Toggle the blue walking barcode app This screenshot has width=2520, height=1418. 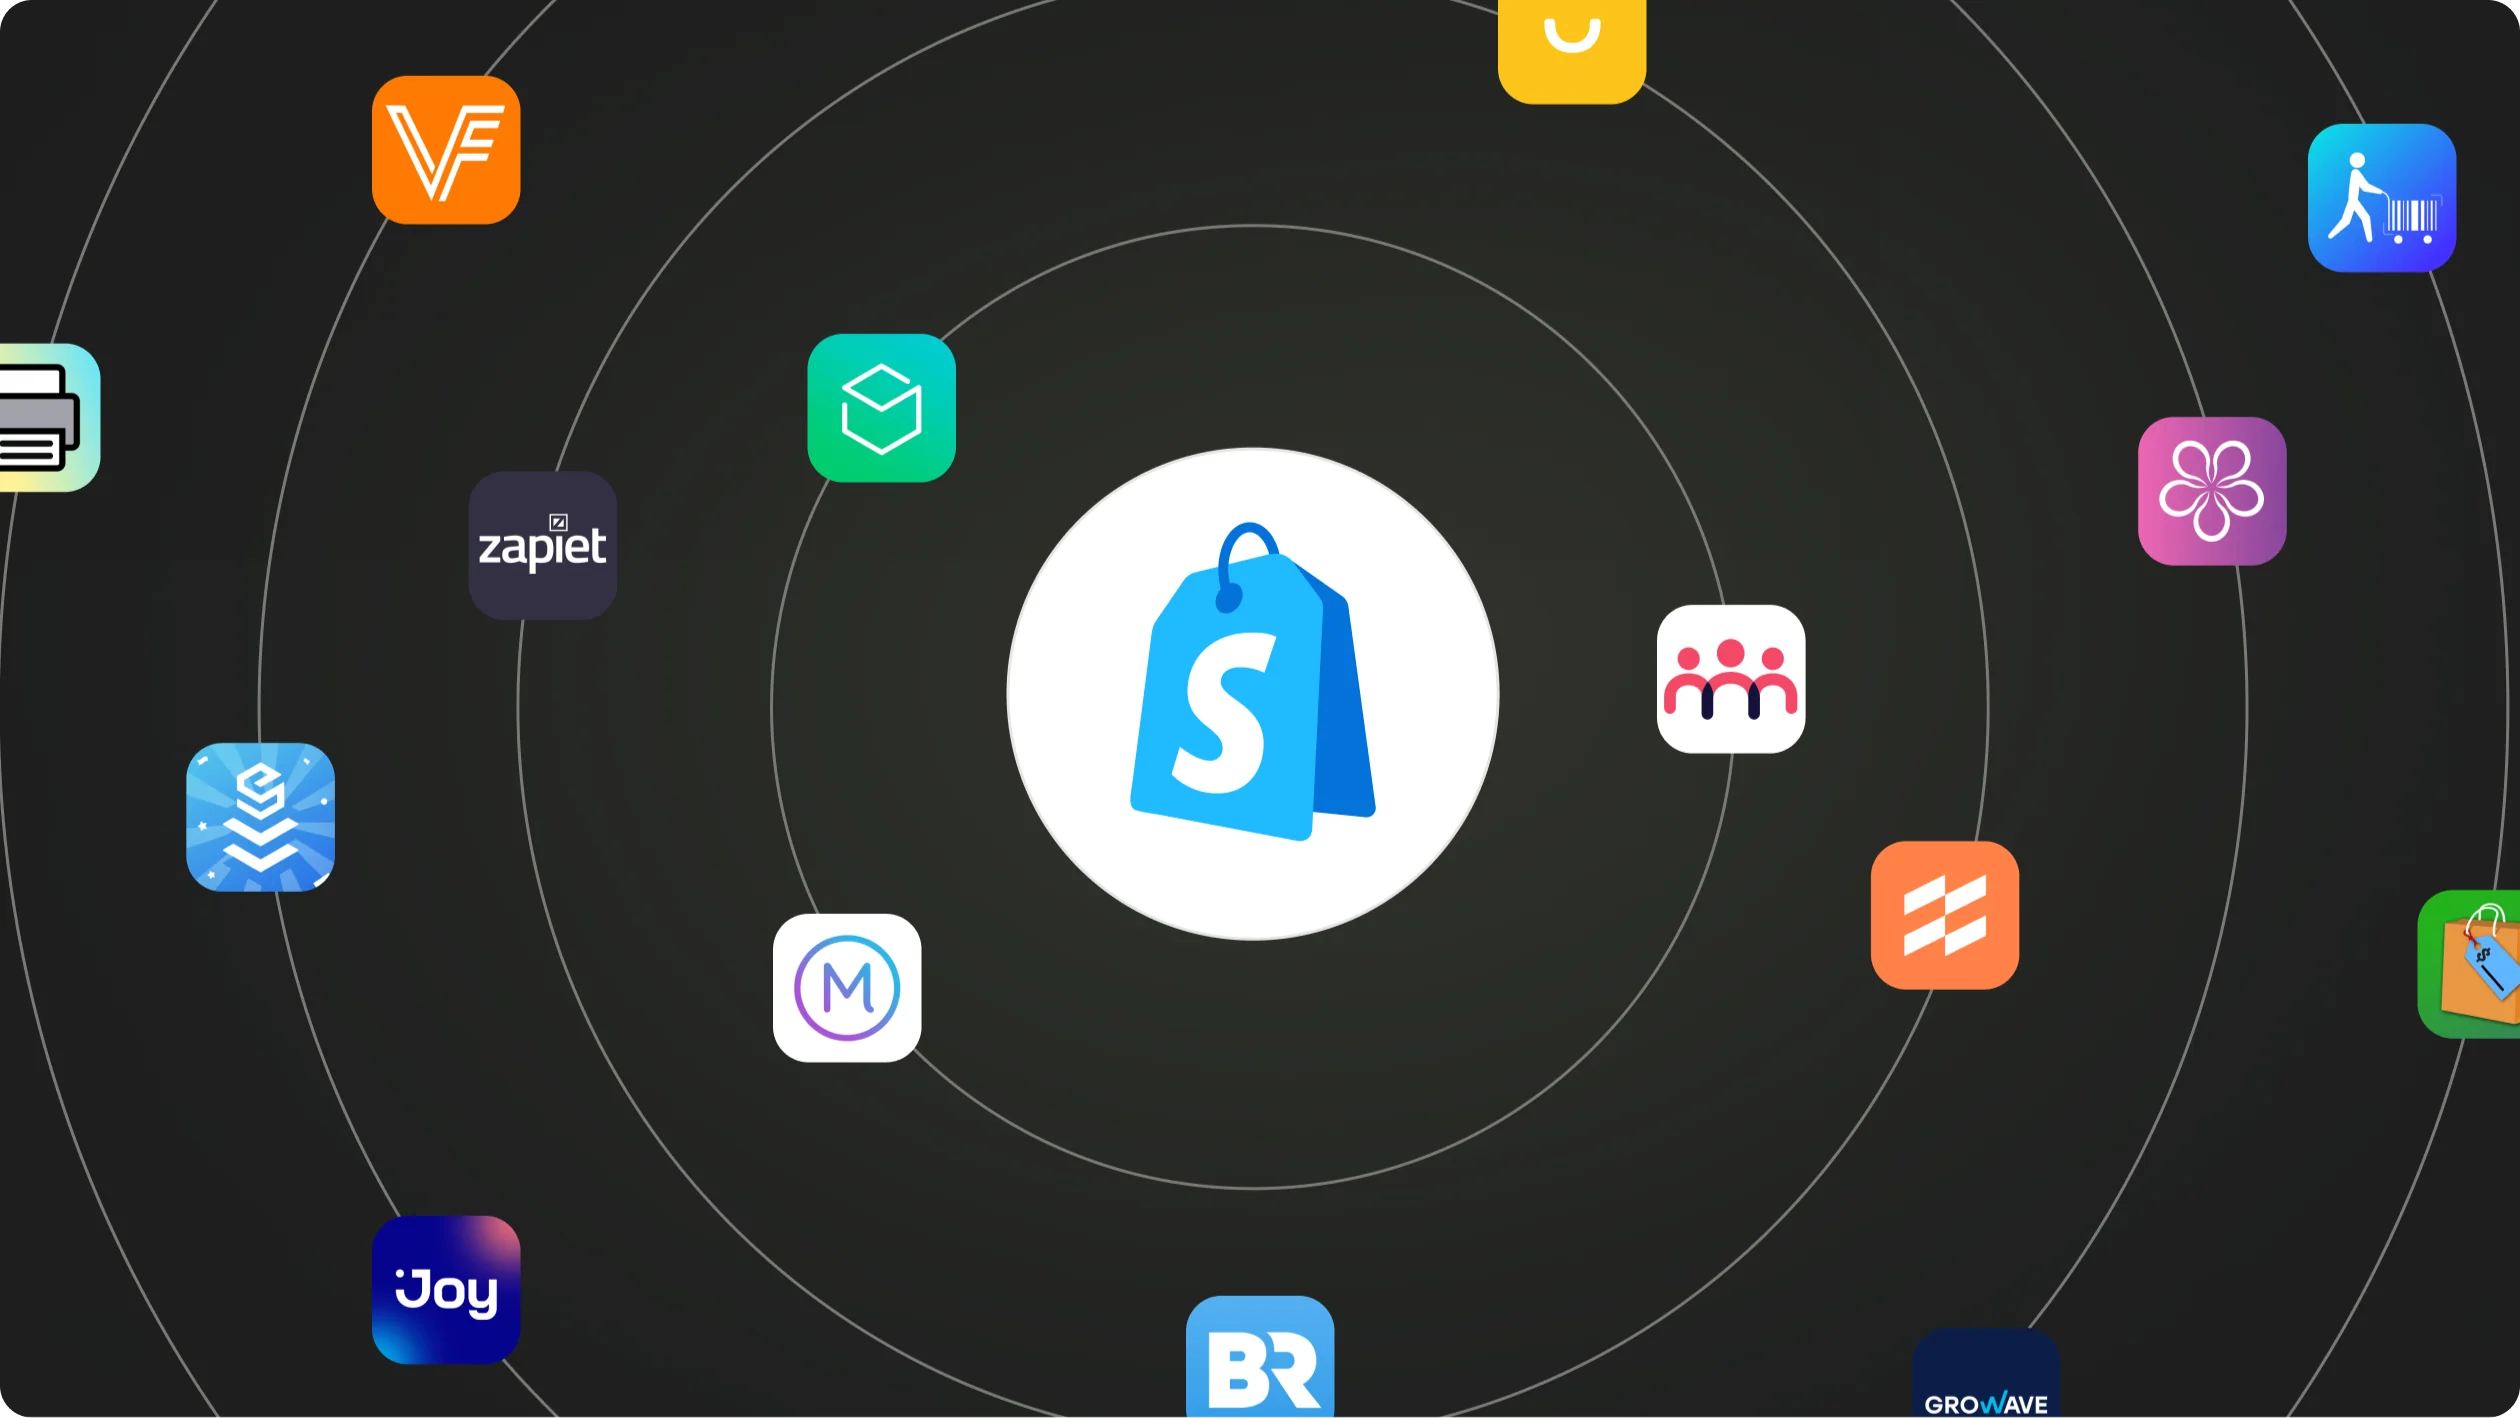2383,197
